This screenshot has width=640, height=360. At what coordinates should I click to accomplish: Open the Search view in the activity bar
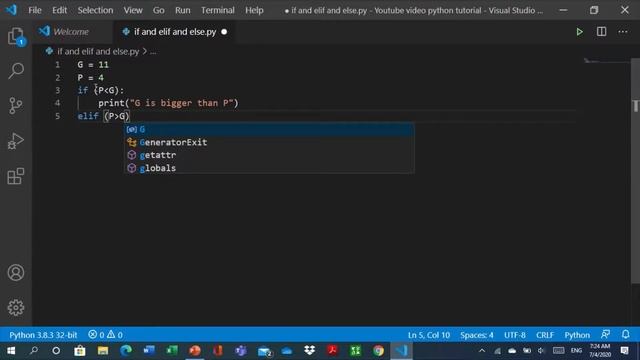16,71
